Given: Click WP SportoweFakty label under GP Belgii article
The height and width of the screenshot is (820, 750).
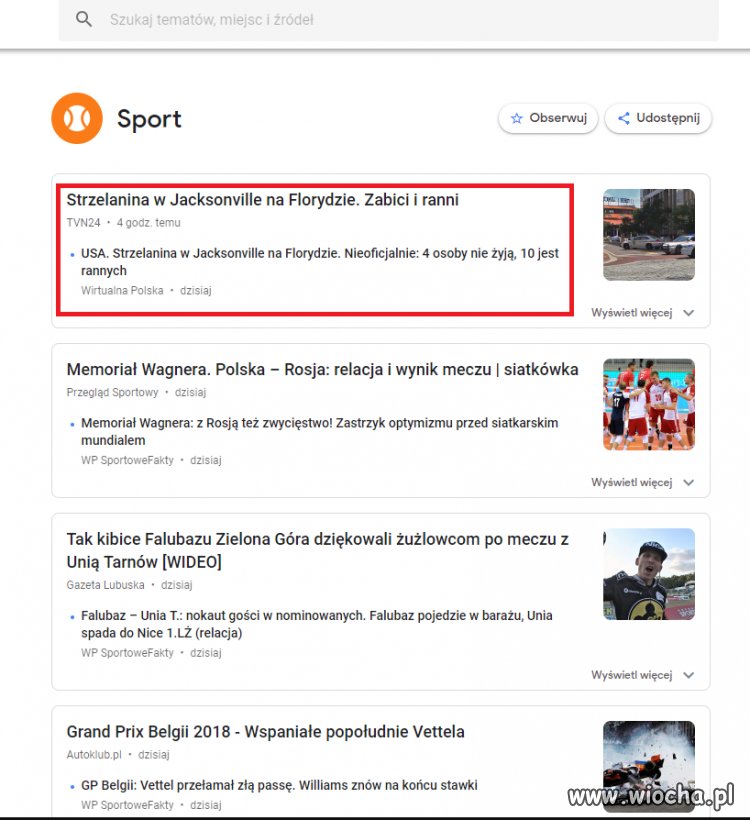Looking at the screenshot, I should point(127,805).
